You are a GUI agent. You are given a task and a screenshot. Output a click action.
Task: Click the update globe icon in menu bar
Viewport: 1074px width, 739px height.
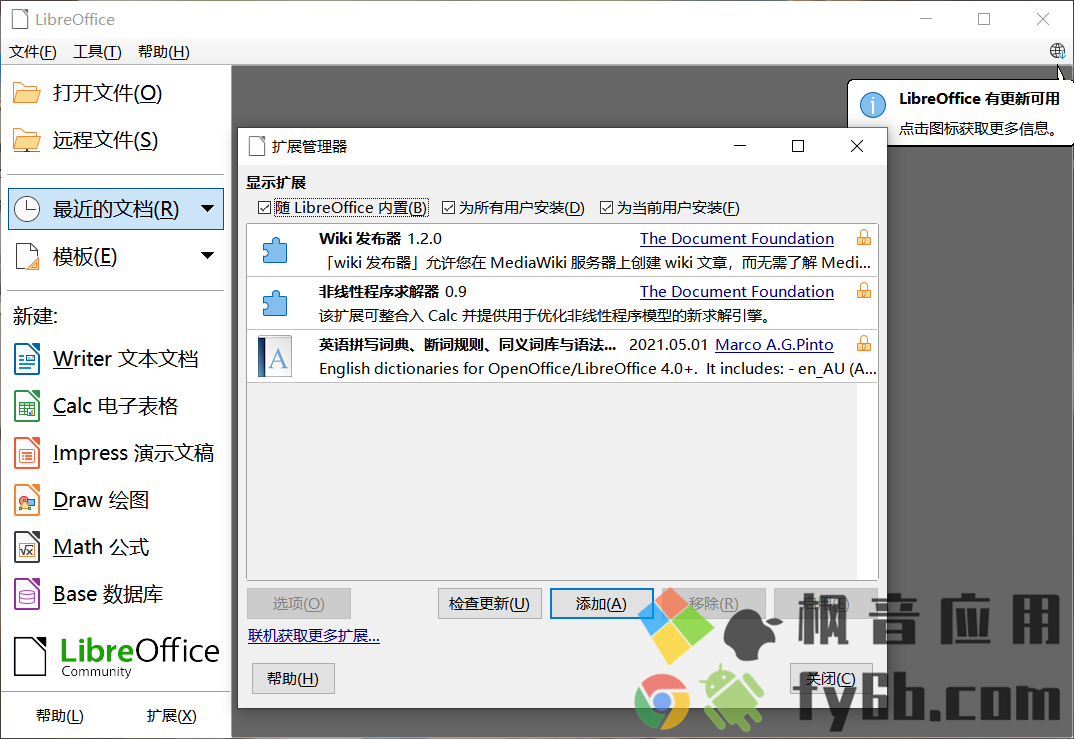(x=1058, y=51)
